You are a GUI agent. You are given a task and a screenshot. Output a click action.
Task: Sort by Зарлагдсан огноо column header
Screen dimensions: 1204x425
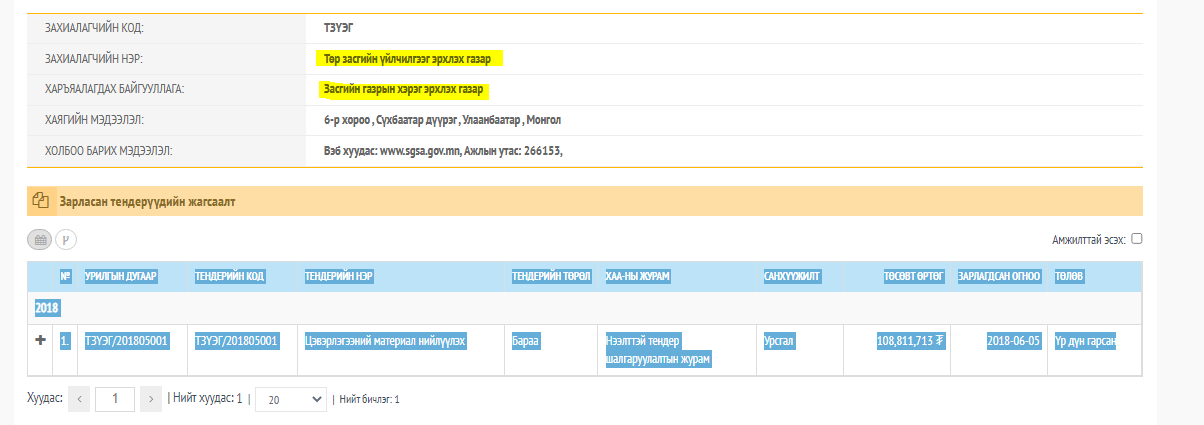pyautogui.click(x=999, y=275)
